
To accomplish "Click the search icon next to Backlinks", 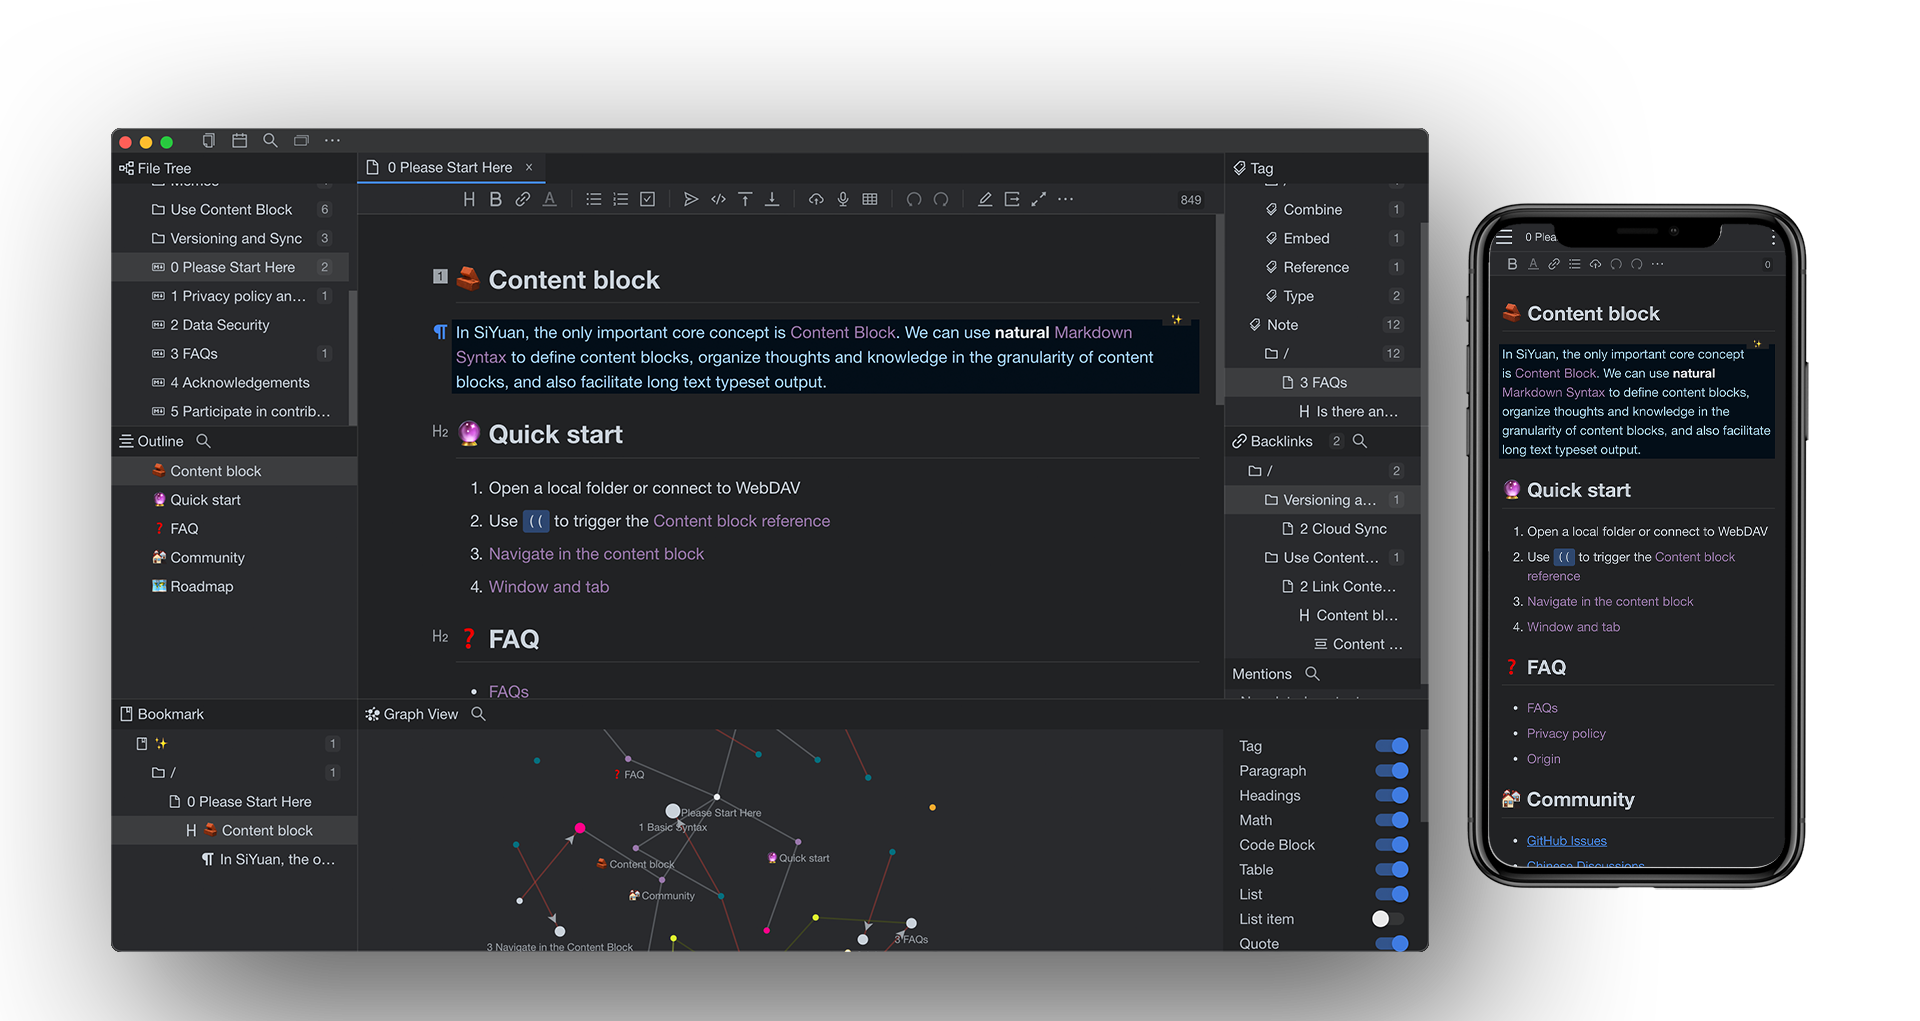I will (1359, 441).
